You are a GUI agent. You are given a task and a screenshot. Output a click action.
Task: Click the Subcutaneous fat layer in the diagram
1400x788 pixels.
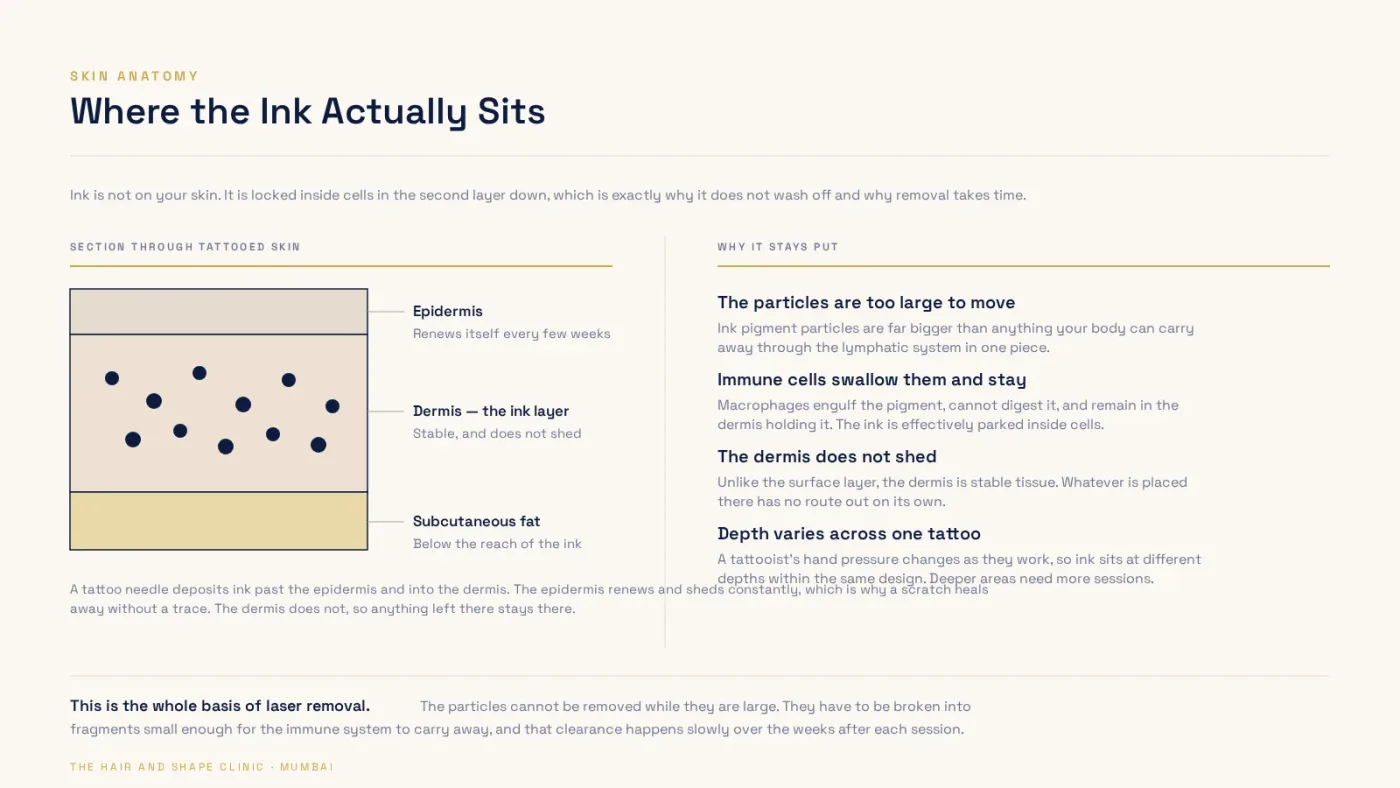coord(219,521)
